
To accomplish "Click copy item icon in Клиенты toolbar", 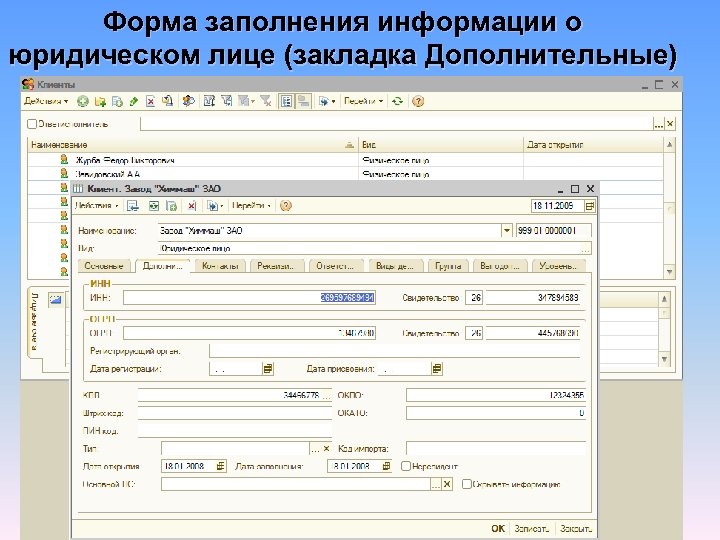I will (x=117, y=101).
